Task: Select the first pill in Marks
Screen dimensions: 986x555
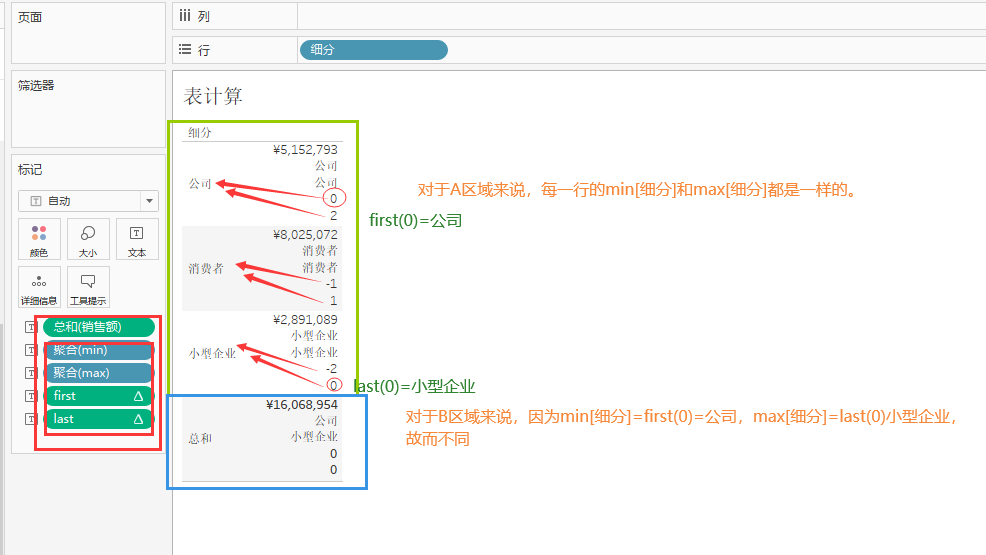Action: pos(99,396)
